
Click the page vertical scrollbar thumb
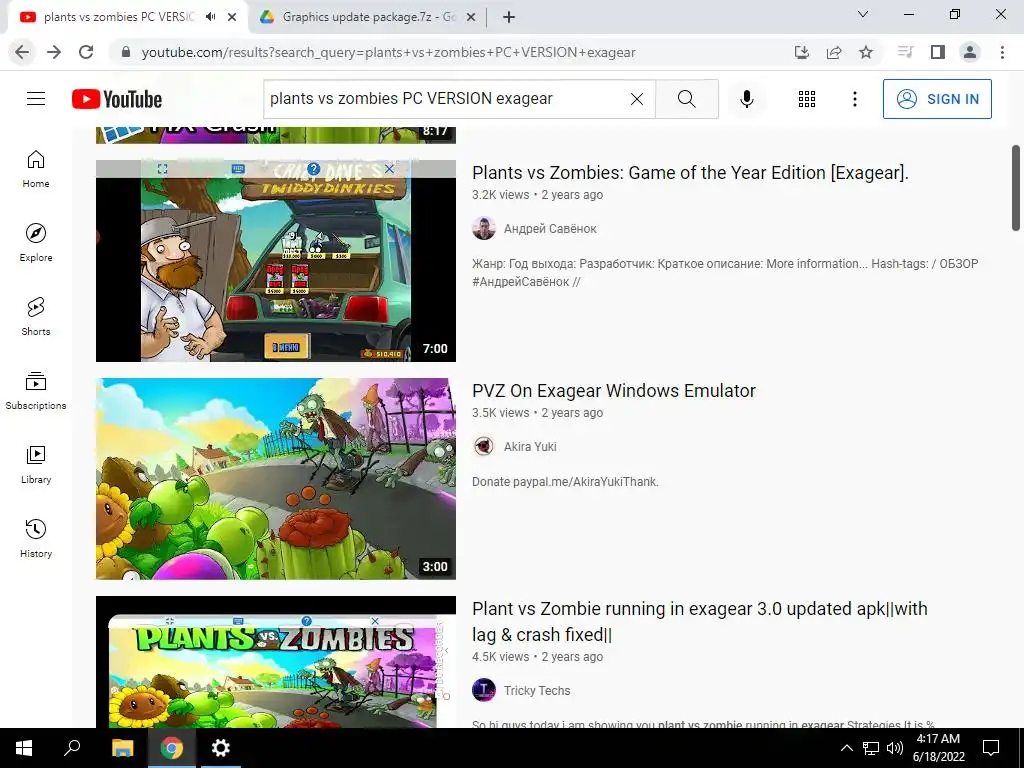click(1016, 188)
